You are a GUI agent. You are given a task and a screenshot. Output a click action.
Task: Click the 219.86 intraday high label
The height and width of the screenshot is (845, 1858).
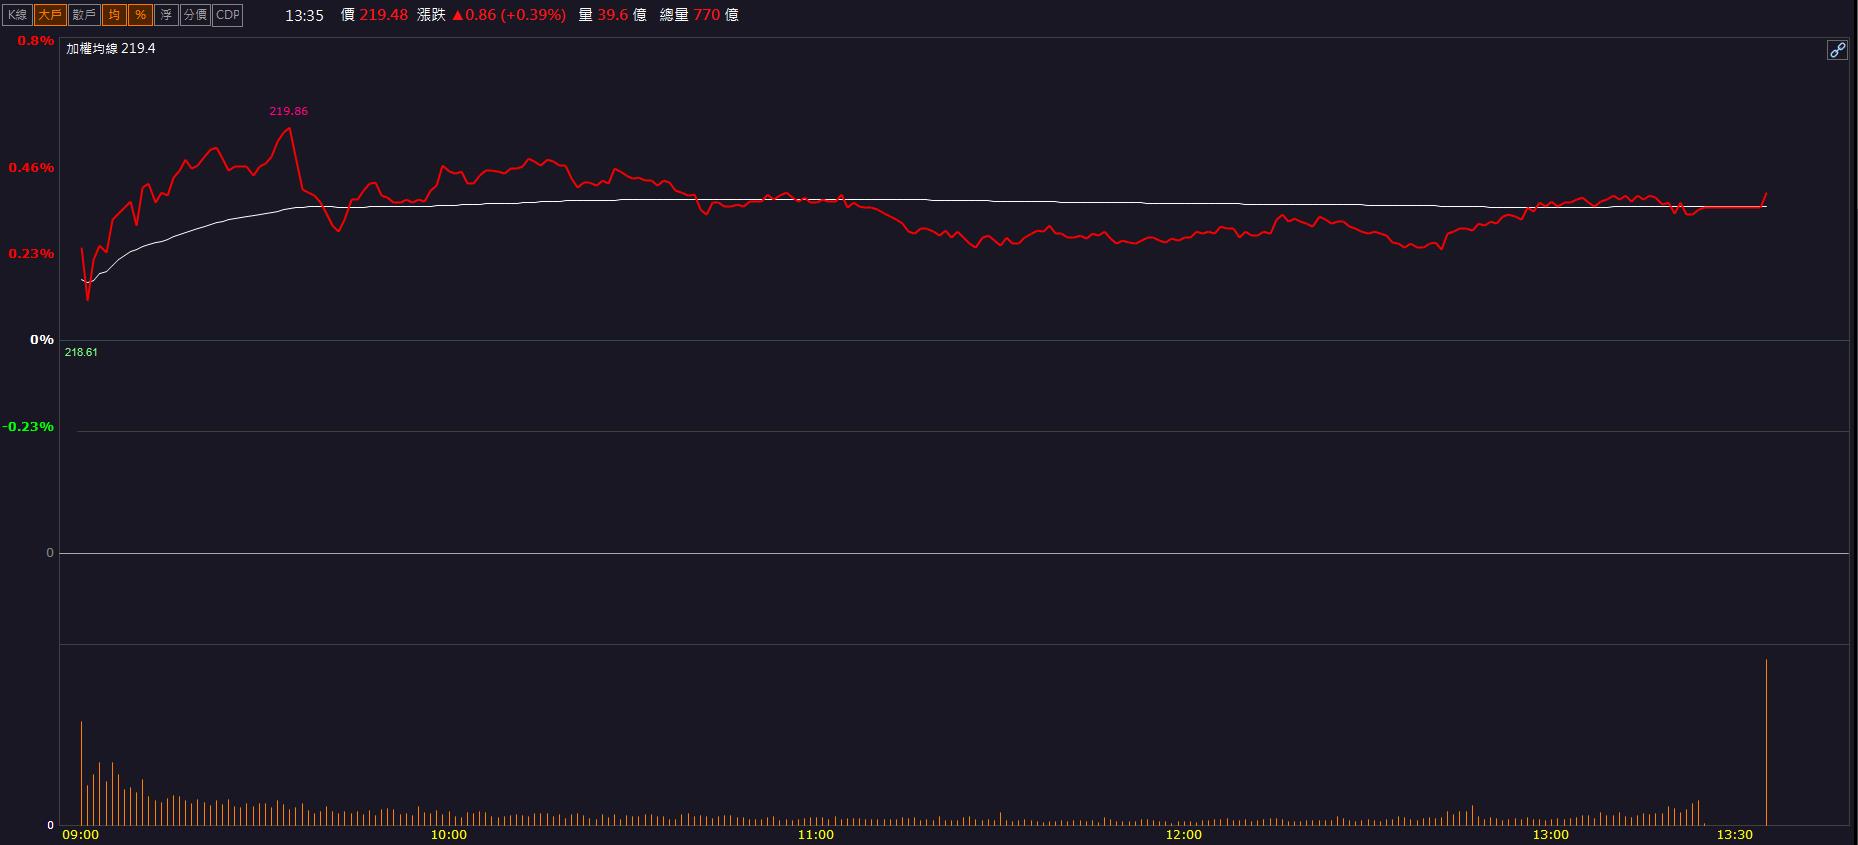[x=288, y=112]
